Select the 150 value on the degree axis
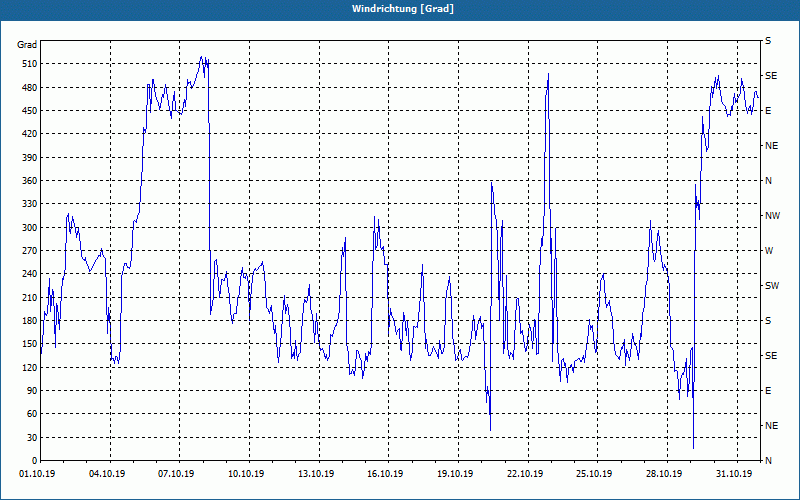800x500 pixels. tap(30, 344)
